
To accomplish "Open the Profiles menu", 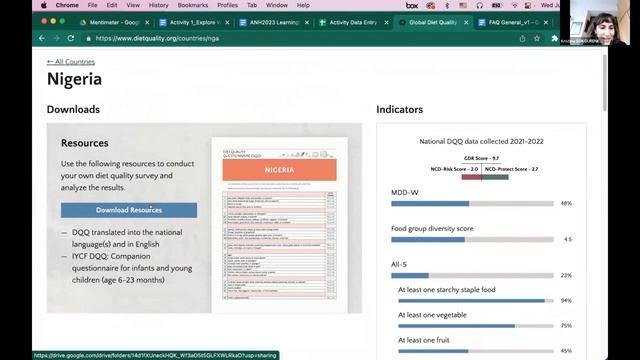I will pyautogui.click(x=227, y=5).
